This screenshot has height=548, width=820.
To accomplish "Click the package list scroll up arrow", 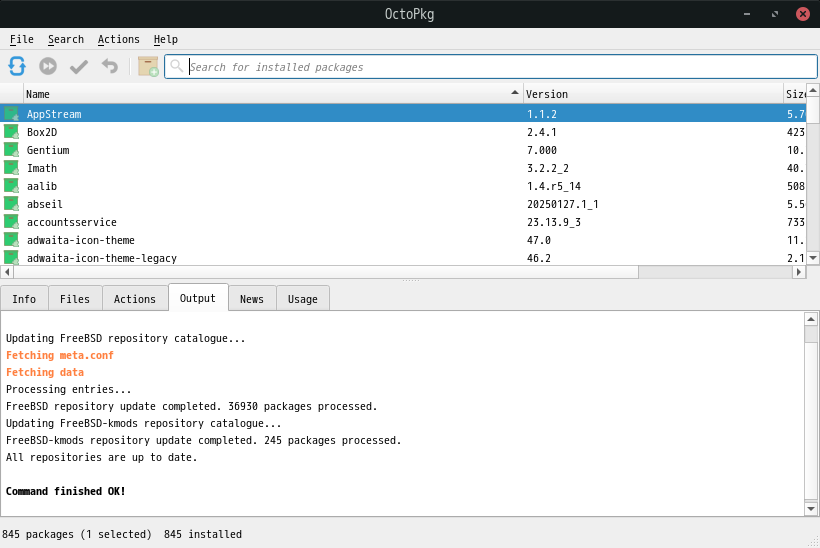I will pos(813,90).
